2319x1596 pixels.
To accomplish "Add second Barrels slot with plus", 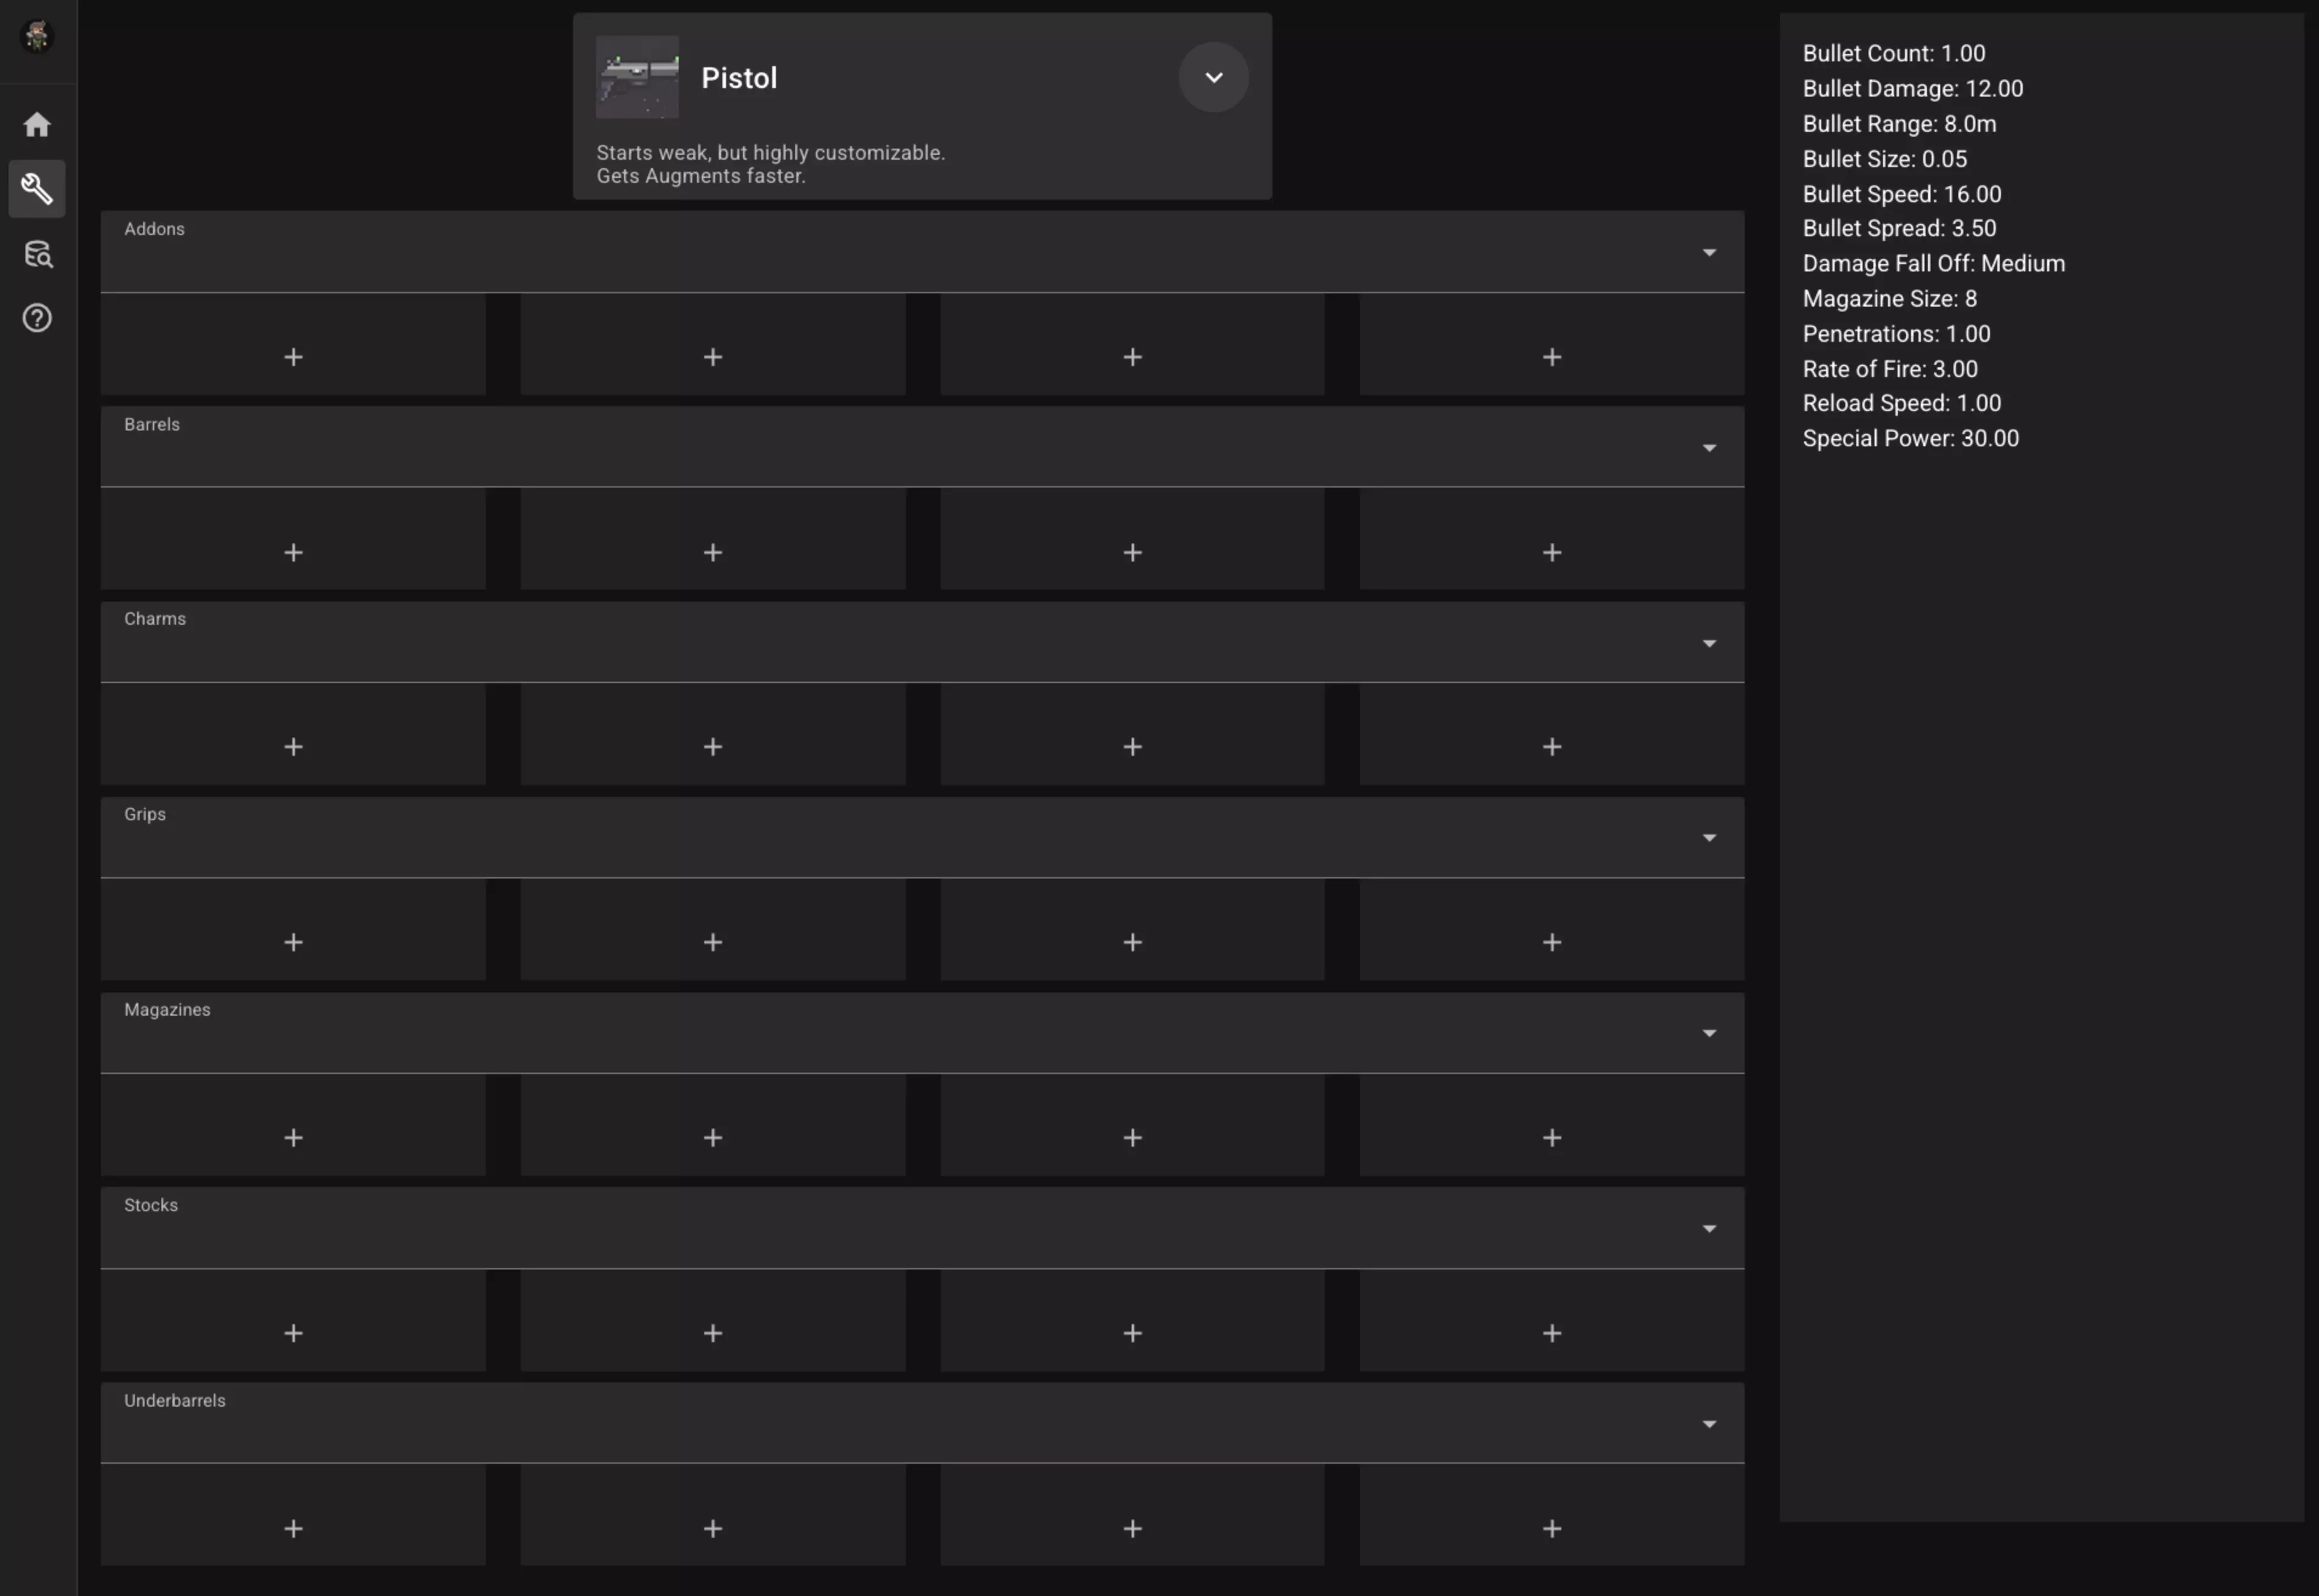I will pos(712,552).
